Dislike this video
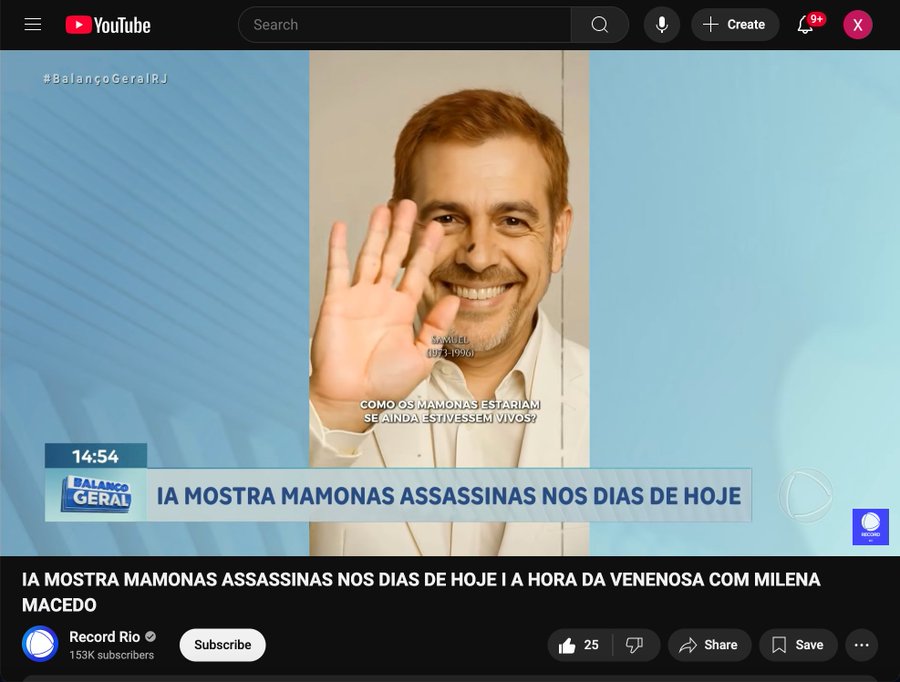 pos(635,645)
